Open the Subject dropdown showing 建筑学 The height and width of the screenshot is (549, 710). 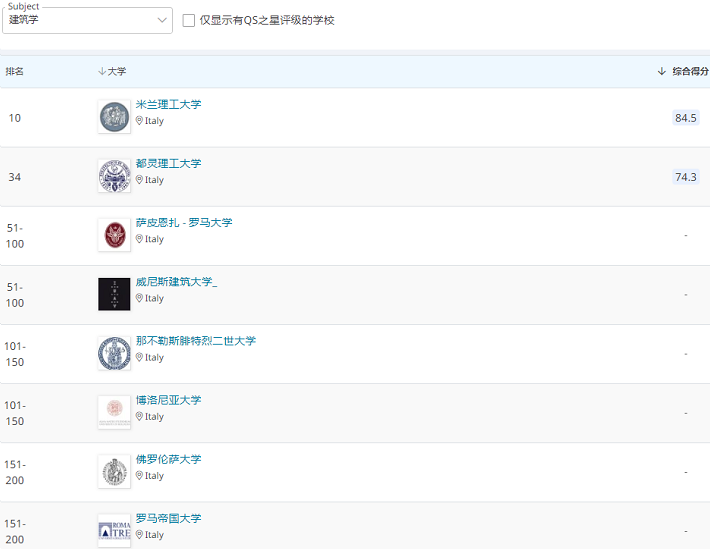(x=87, y=20)
